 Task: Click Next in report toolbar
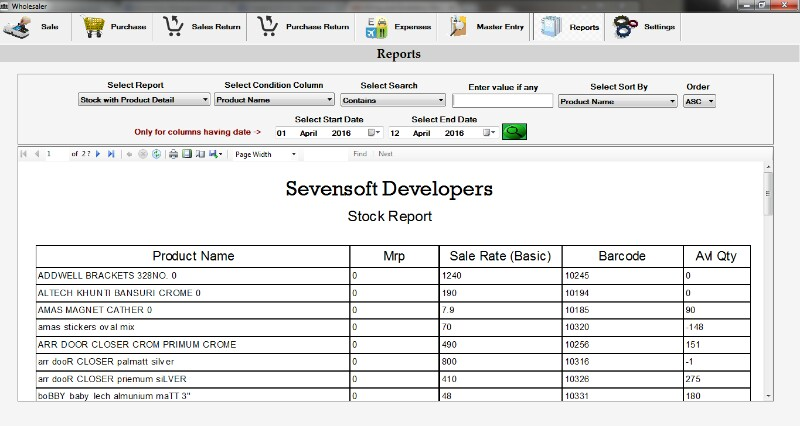(x=385, y=154)
